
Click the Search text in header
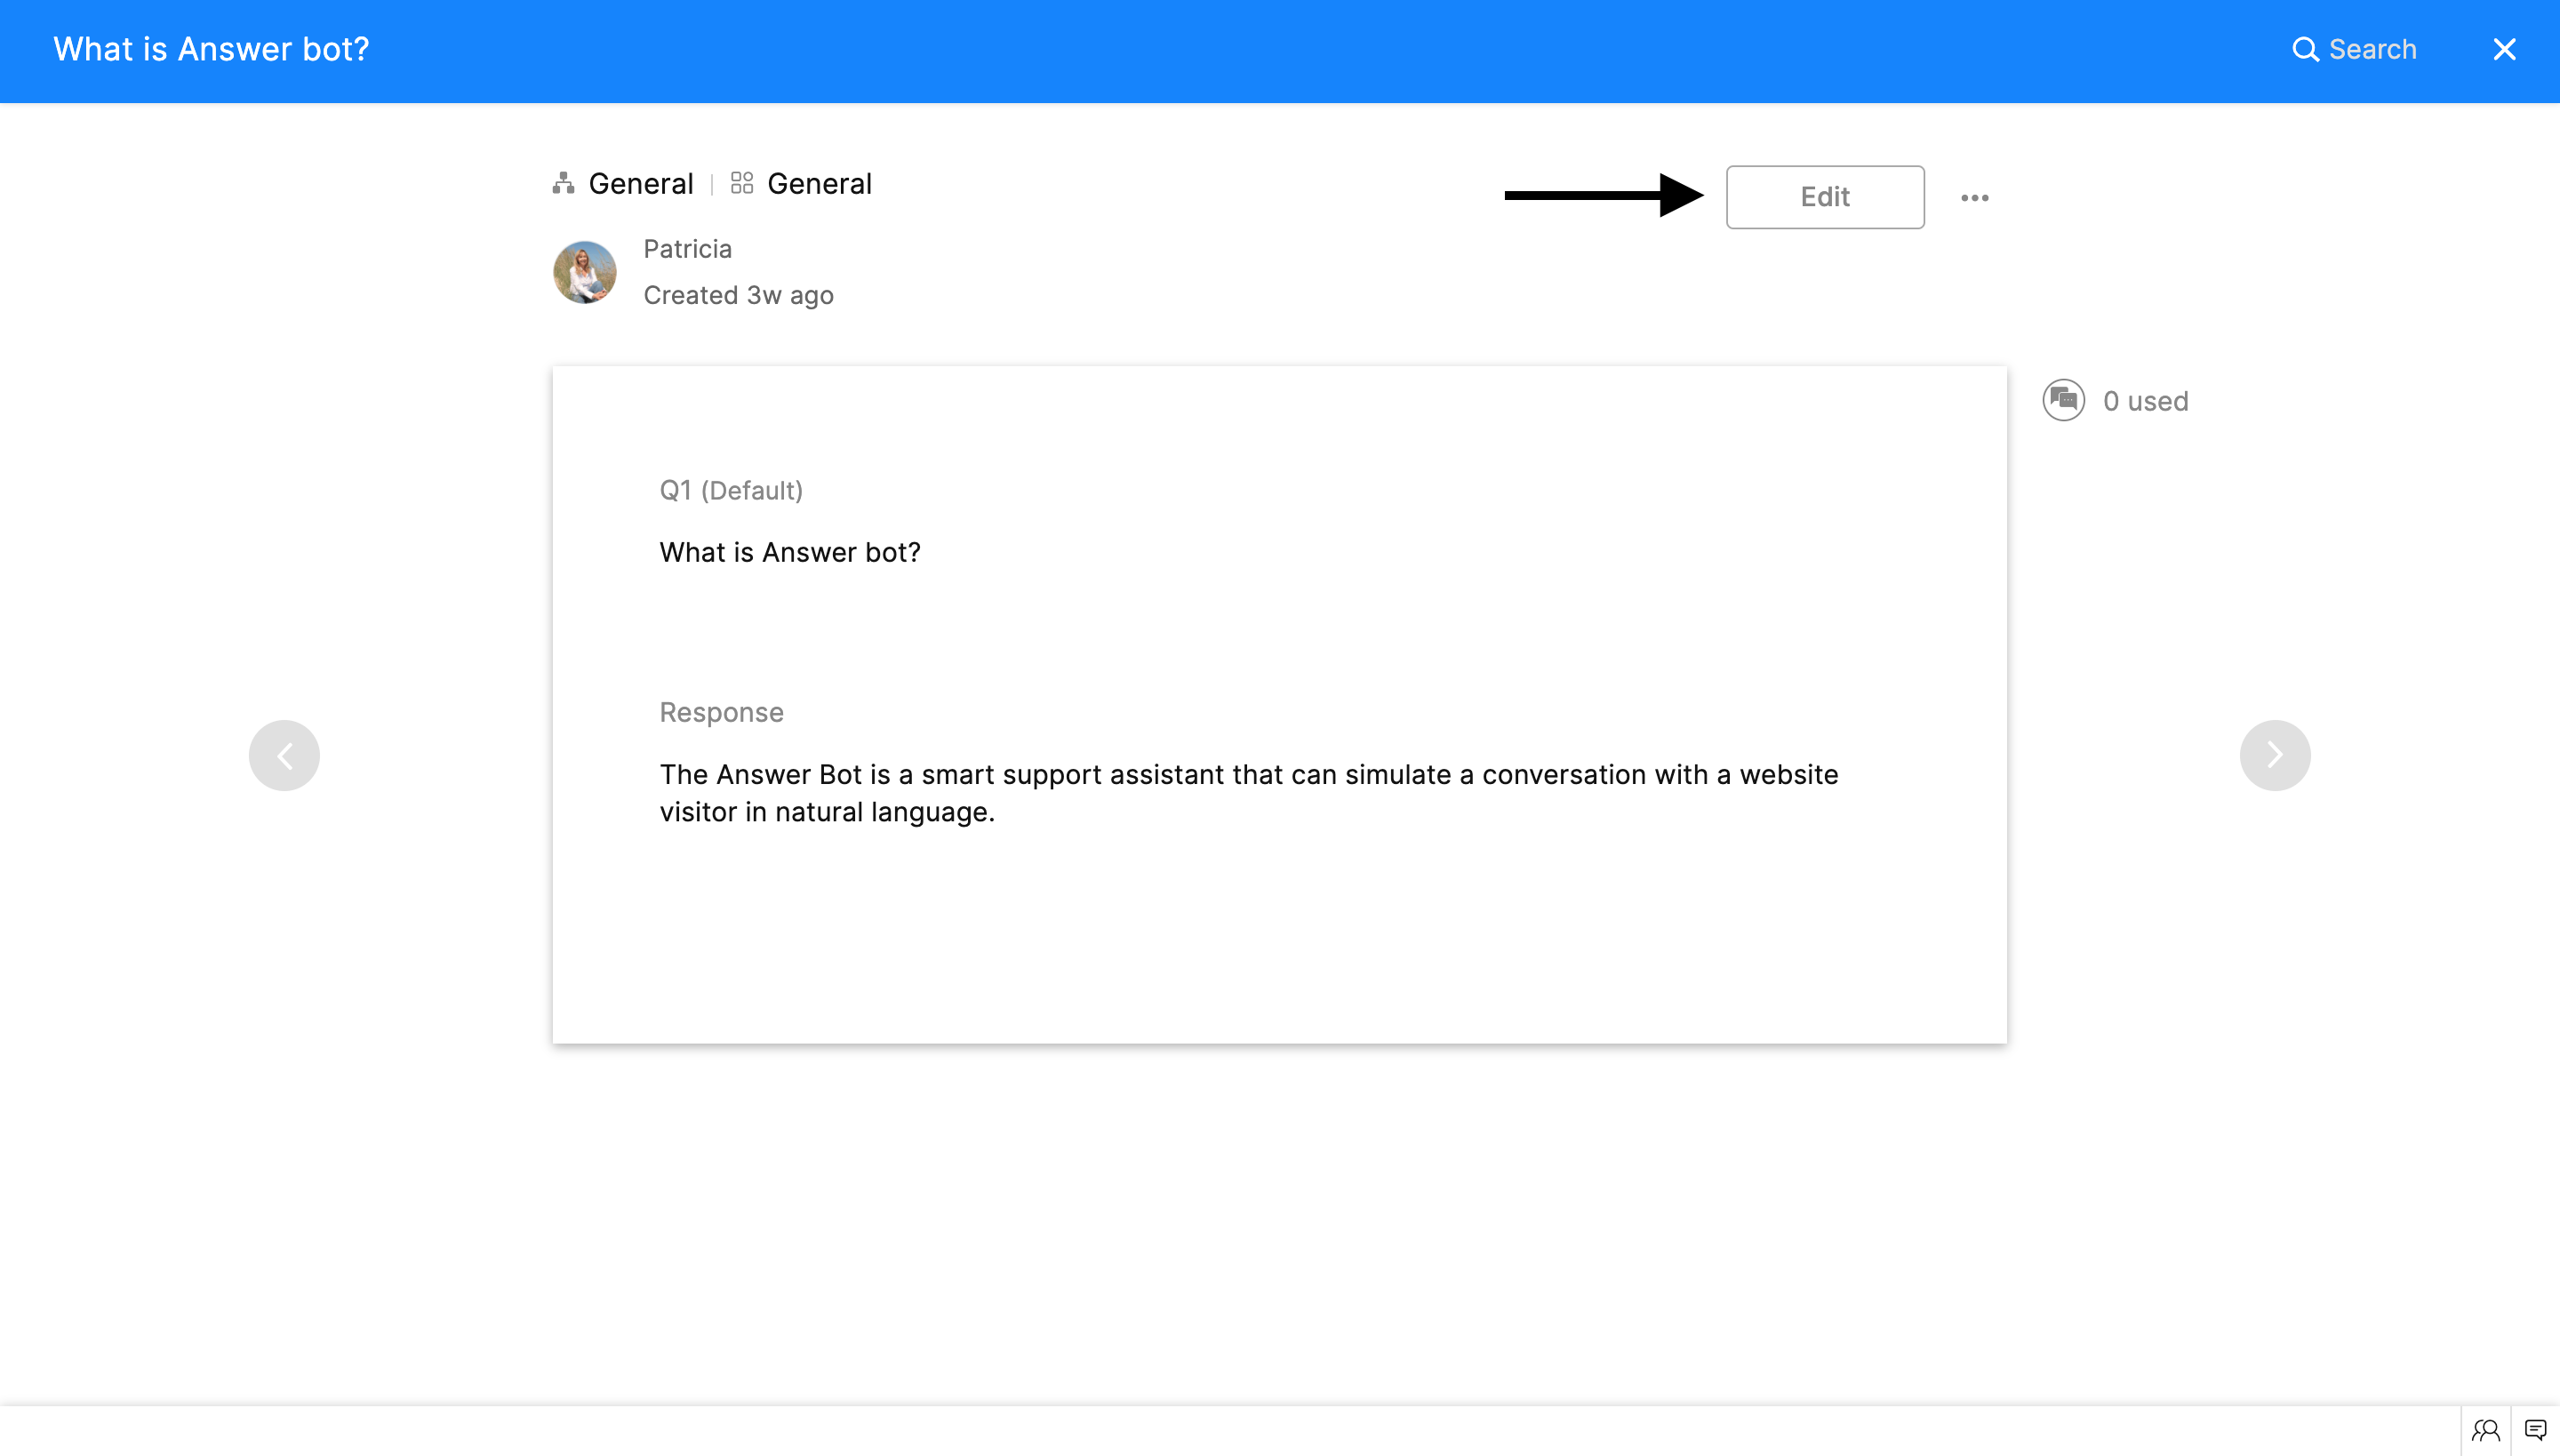[2372, 50]
